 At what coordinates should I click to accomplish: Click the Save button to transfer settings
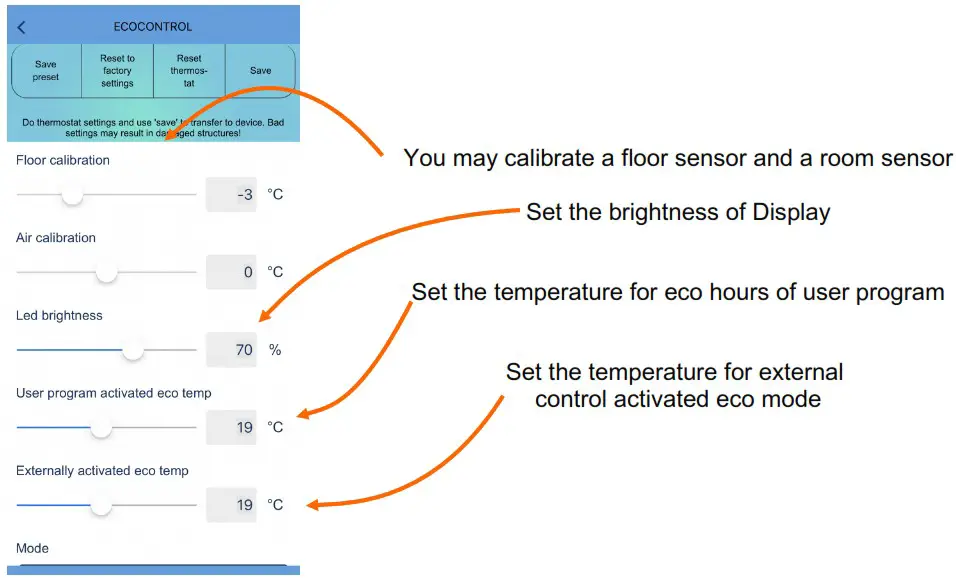(260, 70)
